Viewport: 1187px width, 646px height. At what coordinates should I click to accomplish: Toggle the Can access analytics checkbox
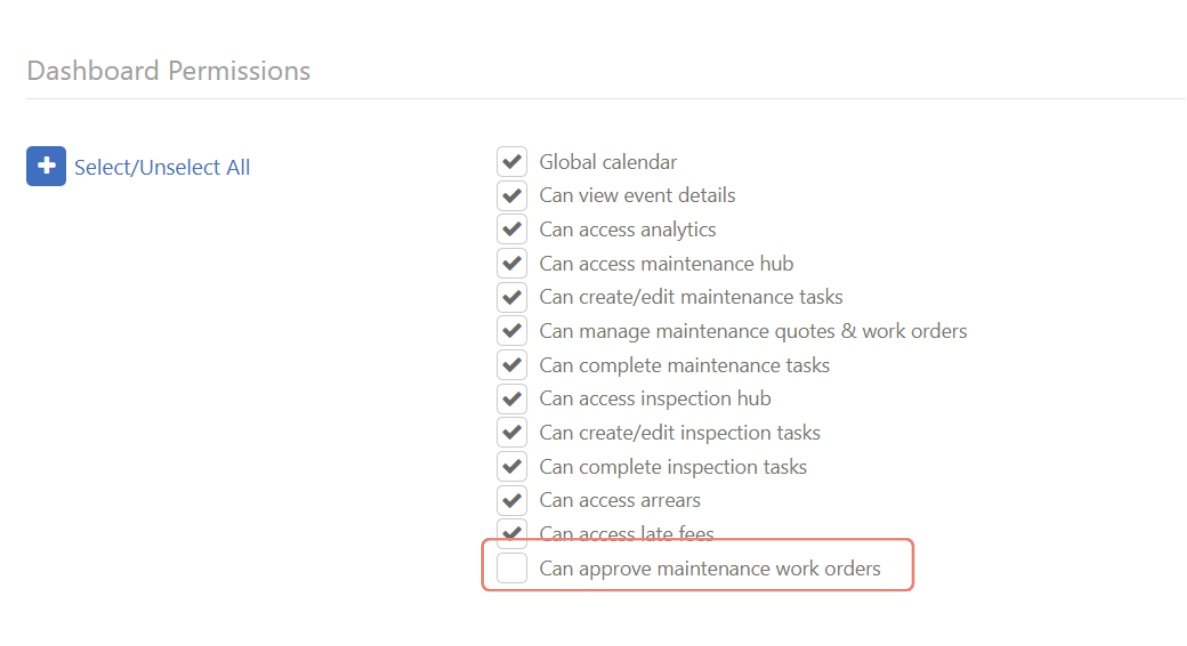512,229
